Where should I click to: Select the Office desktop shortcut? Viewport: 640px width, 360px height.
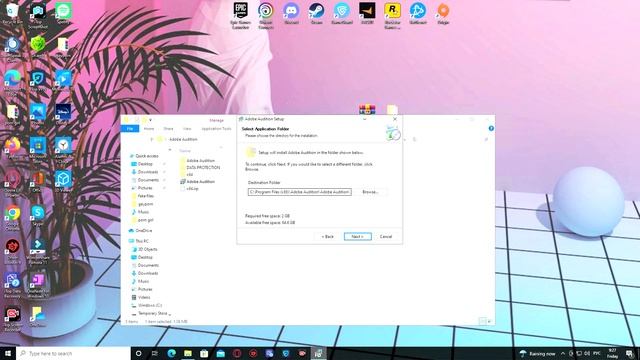click(x=38, y=182)
